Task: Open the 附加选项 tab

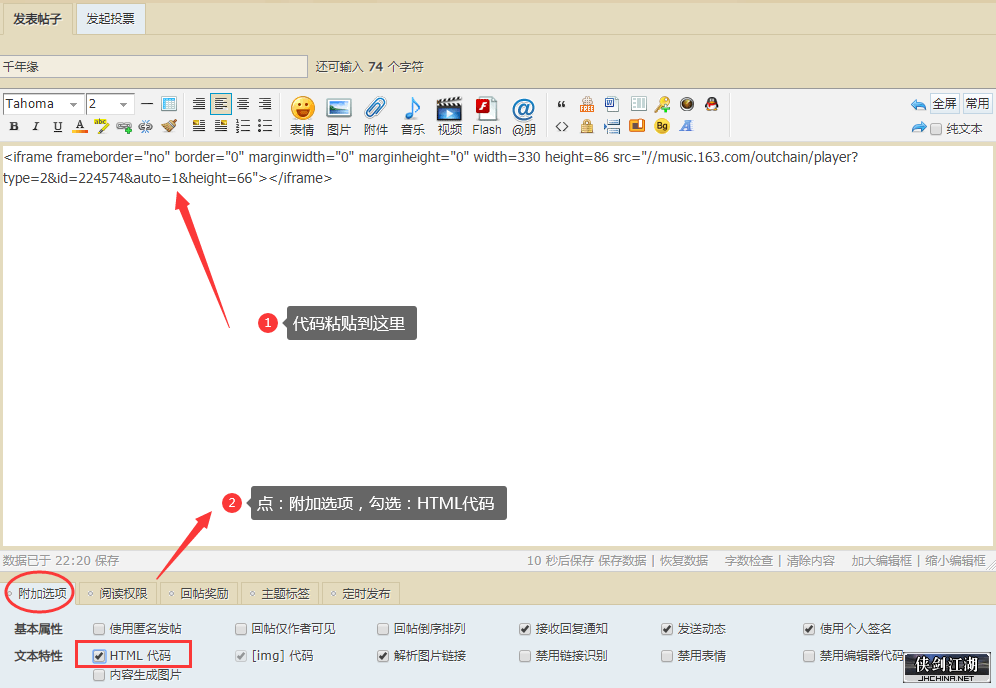Action: pyautogui.click(x=41, y=593)
